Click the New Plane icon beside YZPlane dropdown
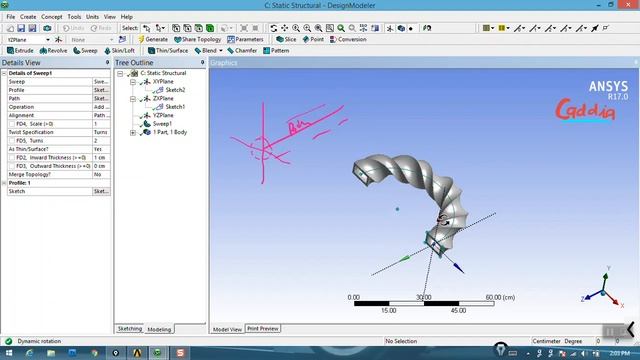The height and width of the screenshot is (360, 640). tap(58, 40)
